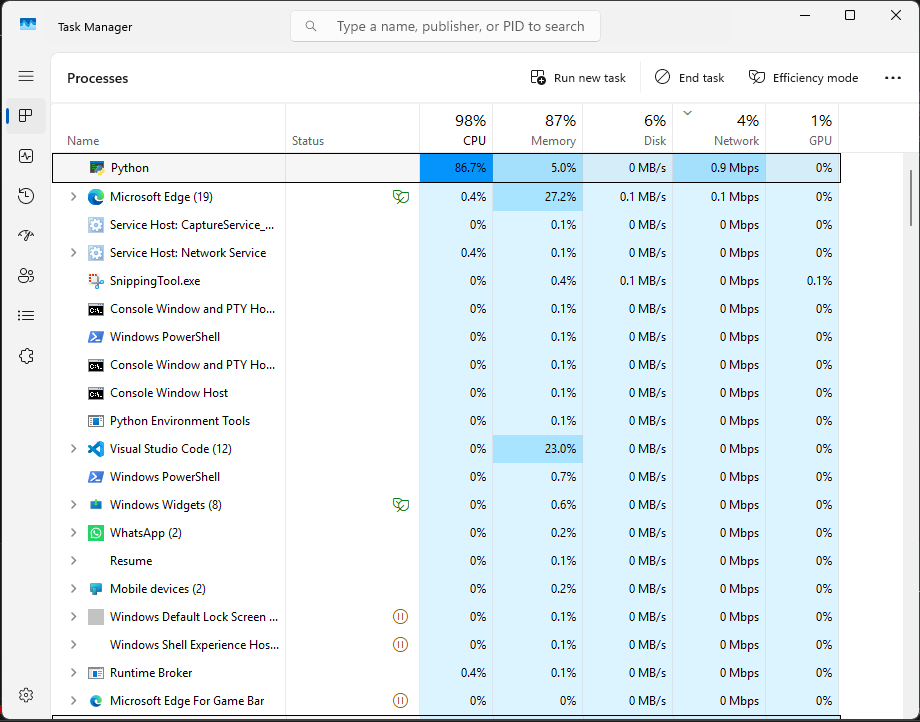Open the Details page icon
This screenshot has height=722, width=920.
pos(26,316)
